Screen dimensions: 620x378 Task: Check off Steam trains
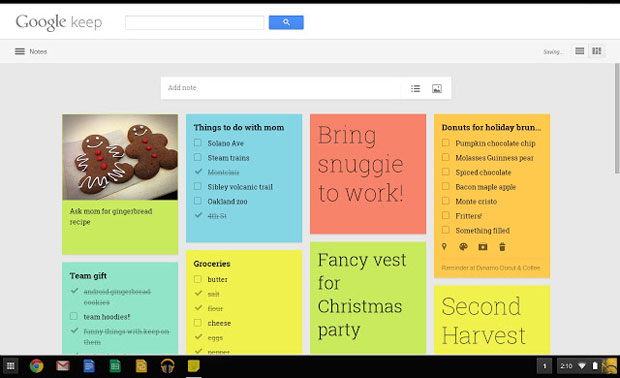click(198, 157)
